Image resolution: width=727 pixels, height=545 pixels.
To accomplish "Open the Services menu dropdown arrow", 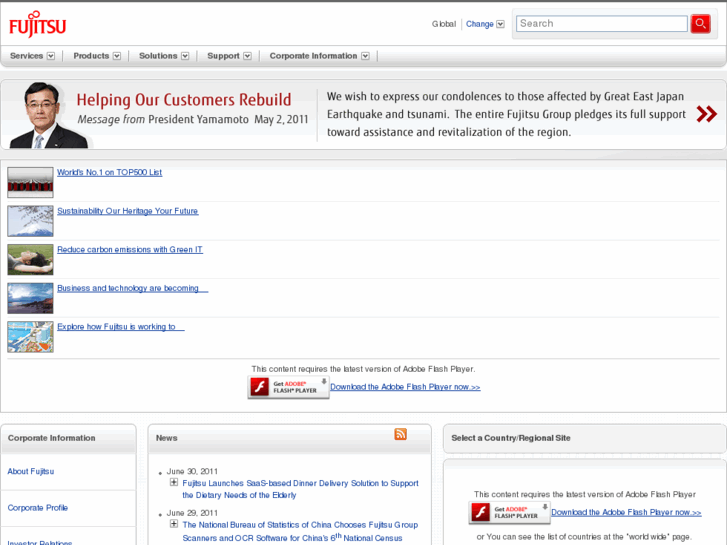I will click(51, 56).
